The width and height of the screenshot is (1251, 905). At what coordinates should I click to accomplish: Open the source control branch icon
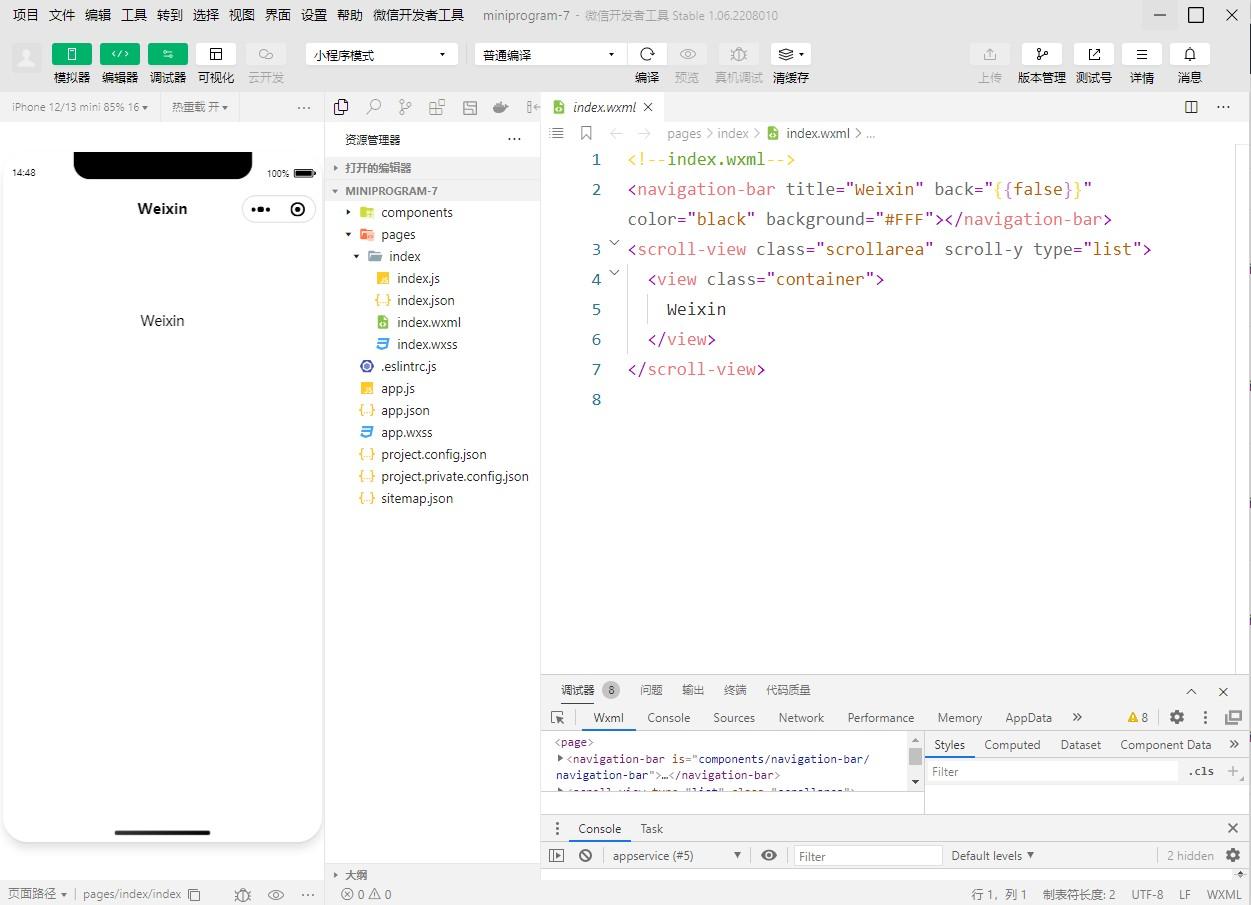[x=405, y=107]
